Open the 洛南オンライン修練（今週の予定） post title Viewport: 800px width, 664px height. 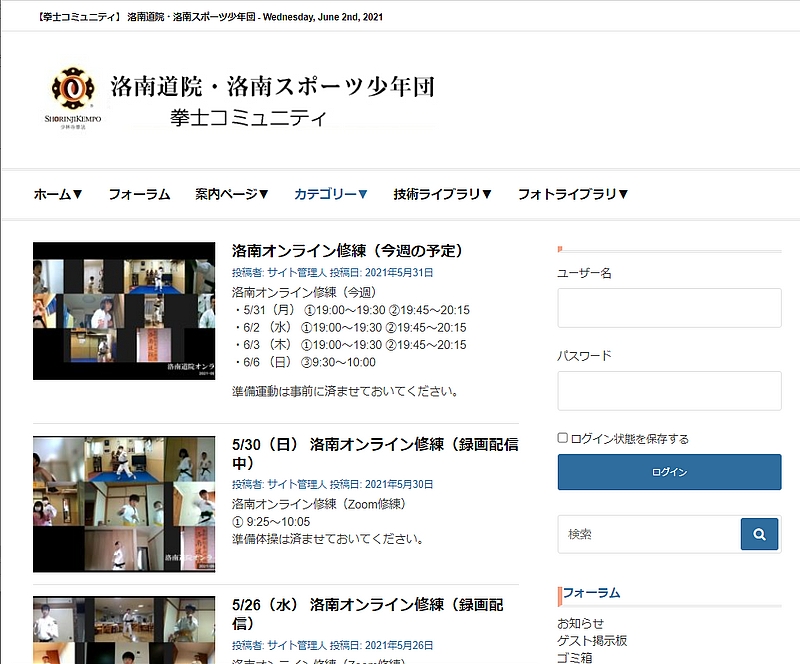(347, 251)
